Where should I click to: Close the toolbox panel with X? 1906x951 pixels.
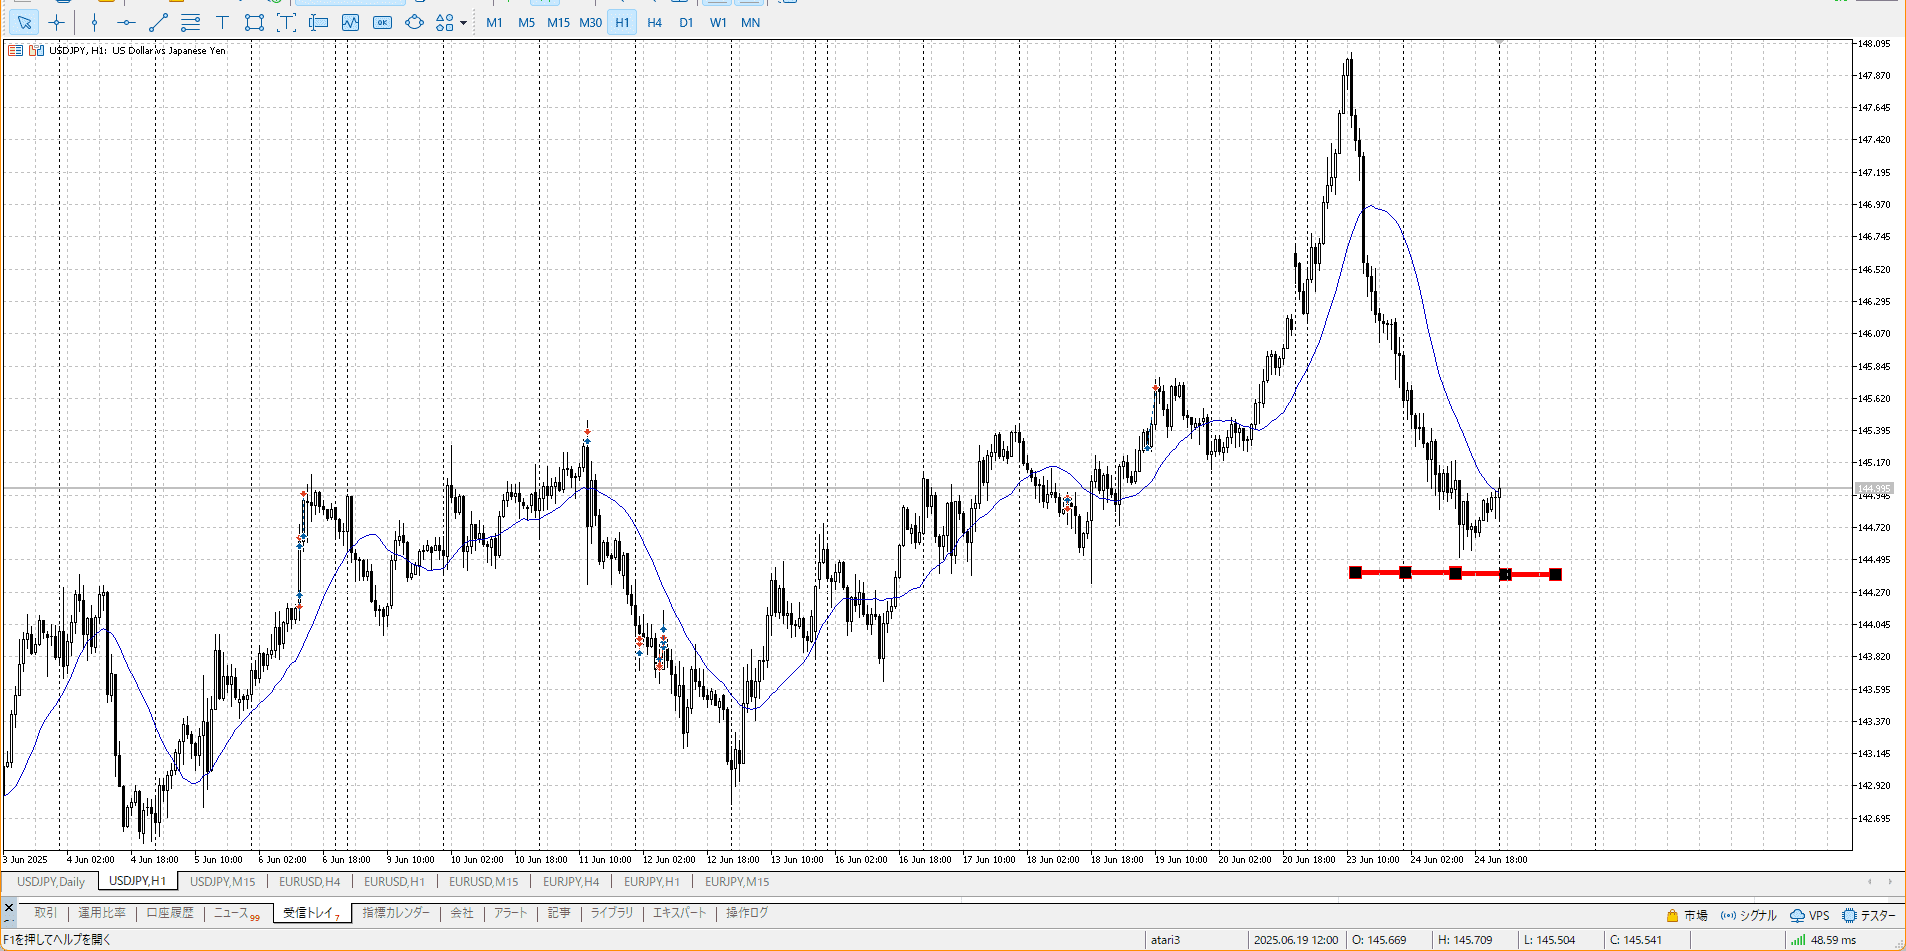coord(9,907)
